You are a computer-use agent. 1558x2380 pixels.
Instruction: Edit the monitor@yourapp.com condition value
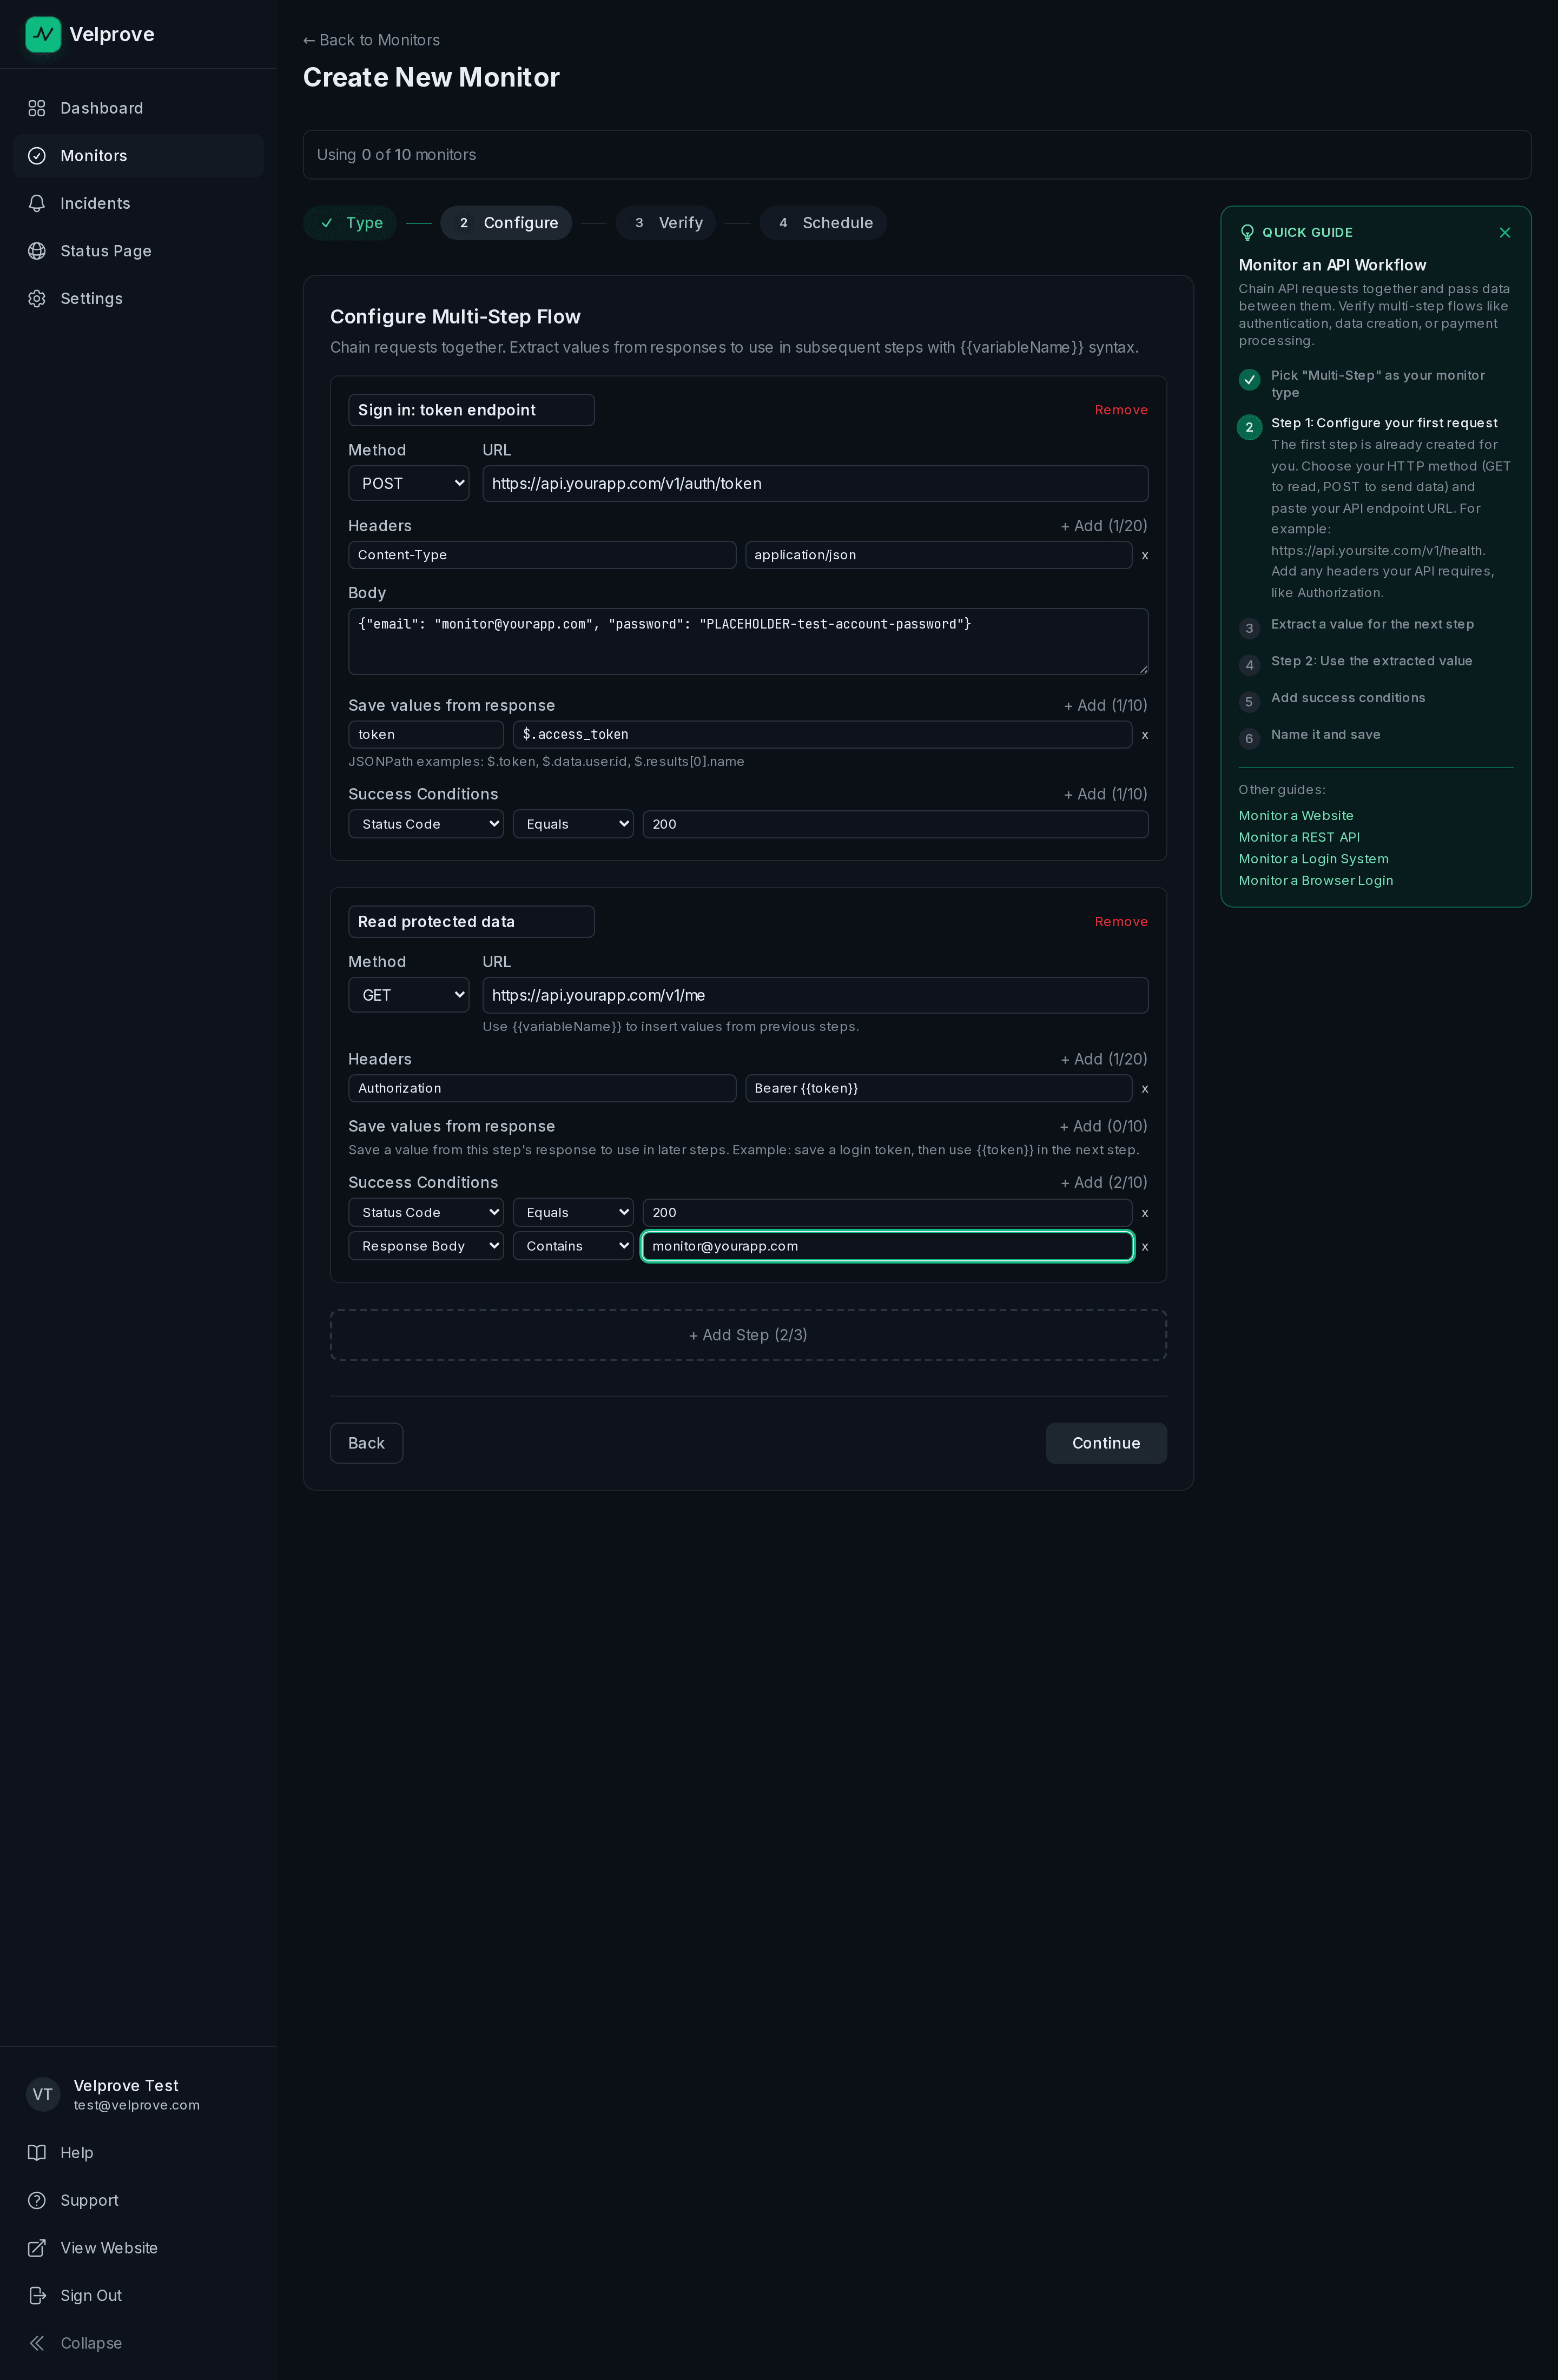pos(887,1246)
